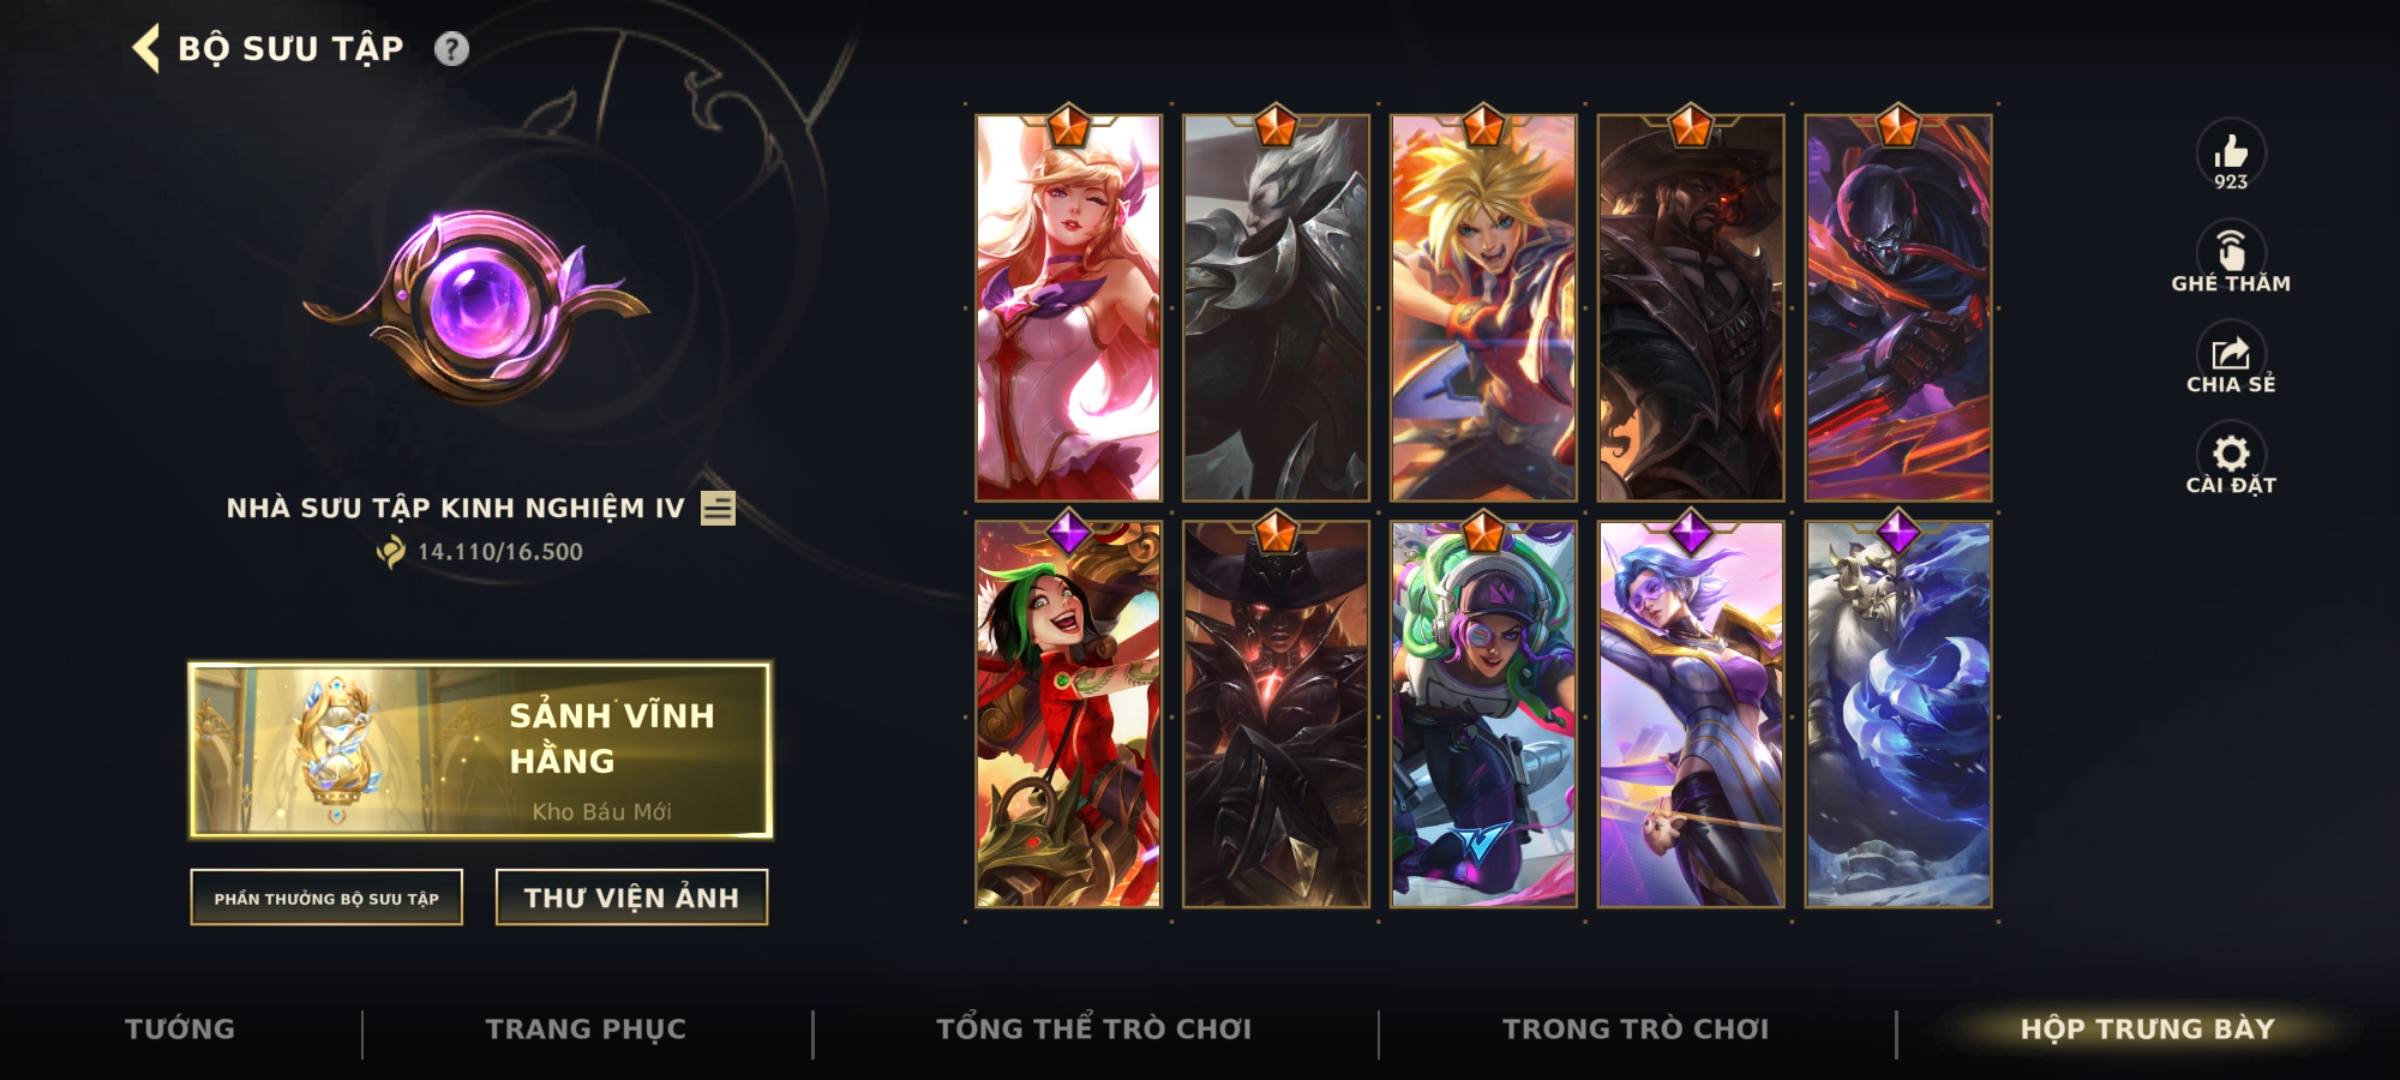Open collector level list icon beside Kinh Nghiệm IV
Image resolution: width=2400 pixels, height=1080 pixels.
pos(718,508)
